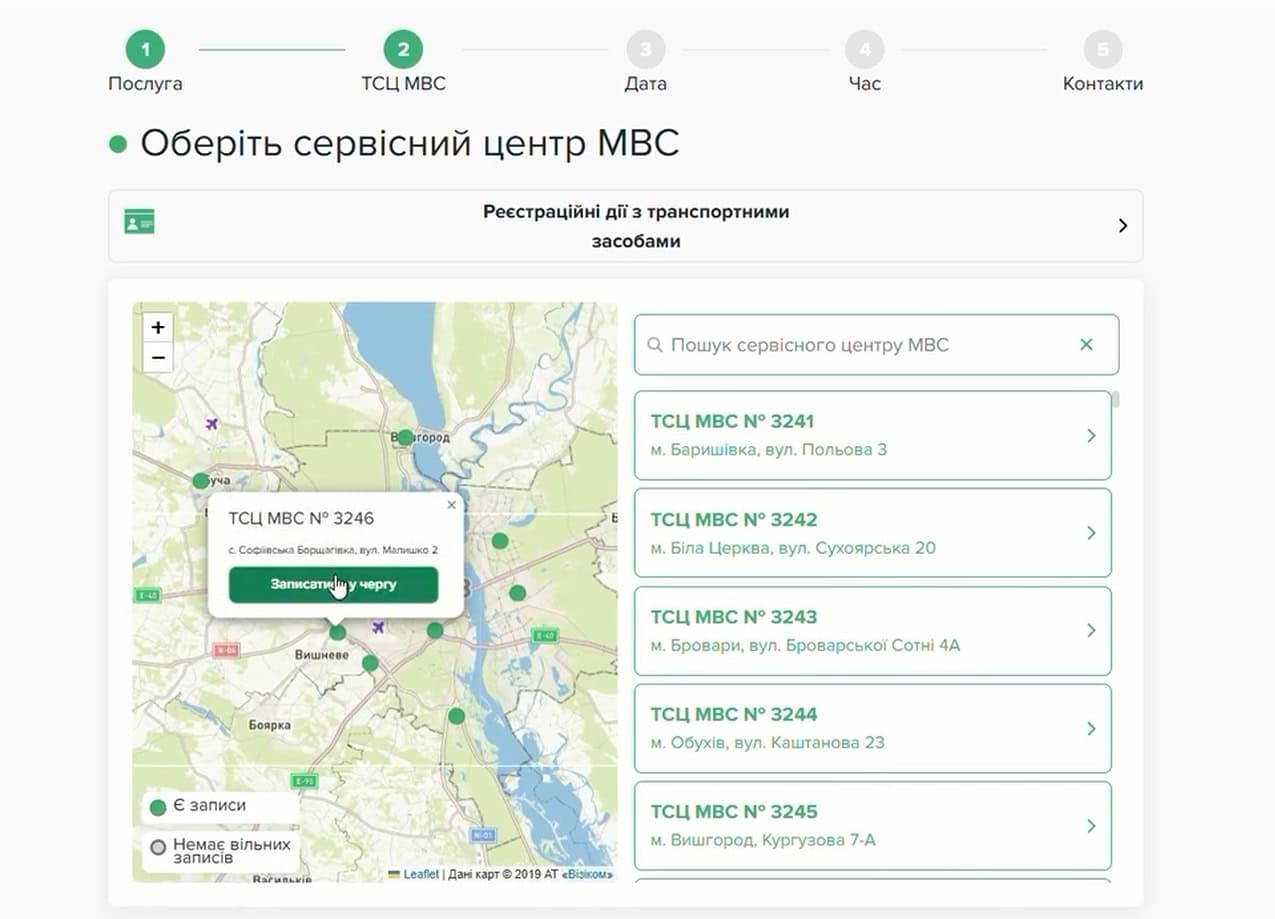Click the ID card icon in service banner
The width and height of the screenshot is (1275, 919).
click(x=139, y=222)
